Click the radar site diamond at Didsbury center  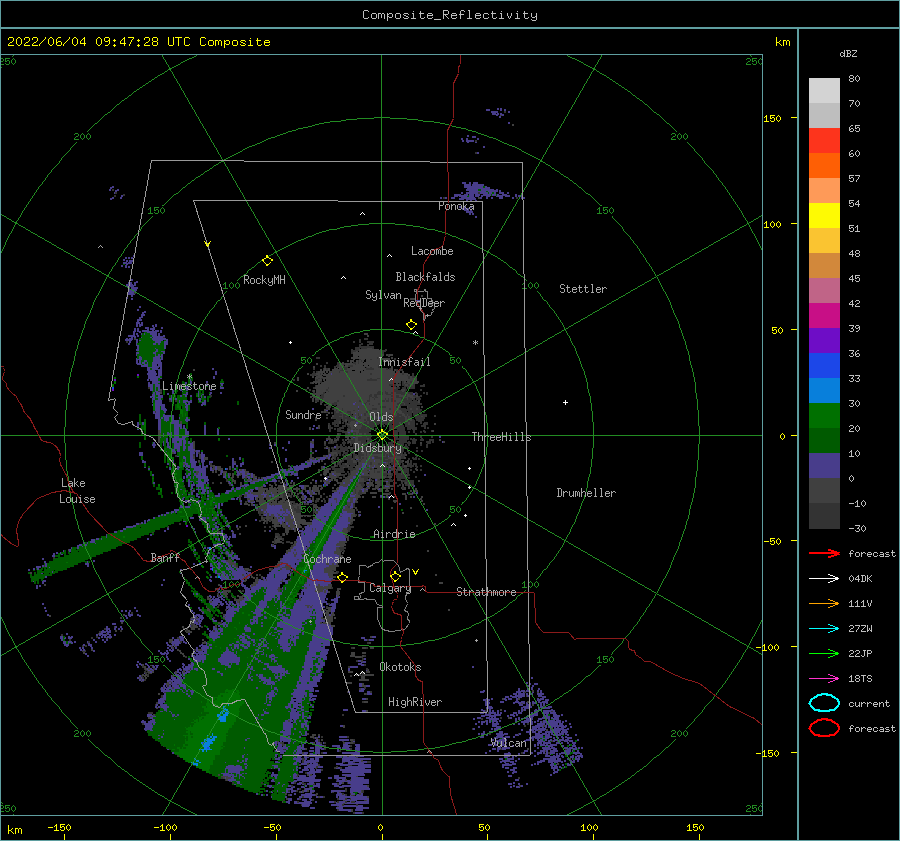click(x=382, y=435)
